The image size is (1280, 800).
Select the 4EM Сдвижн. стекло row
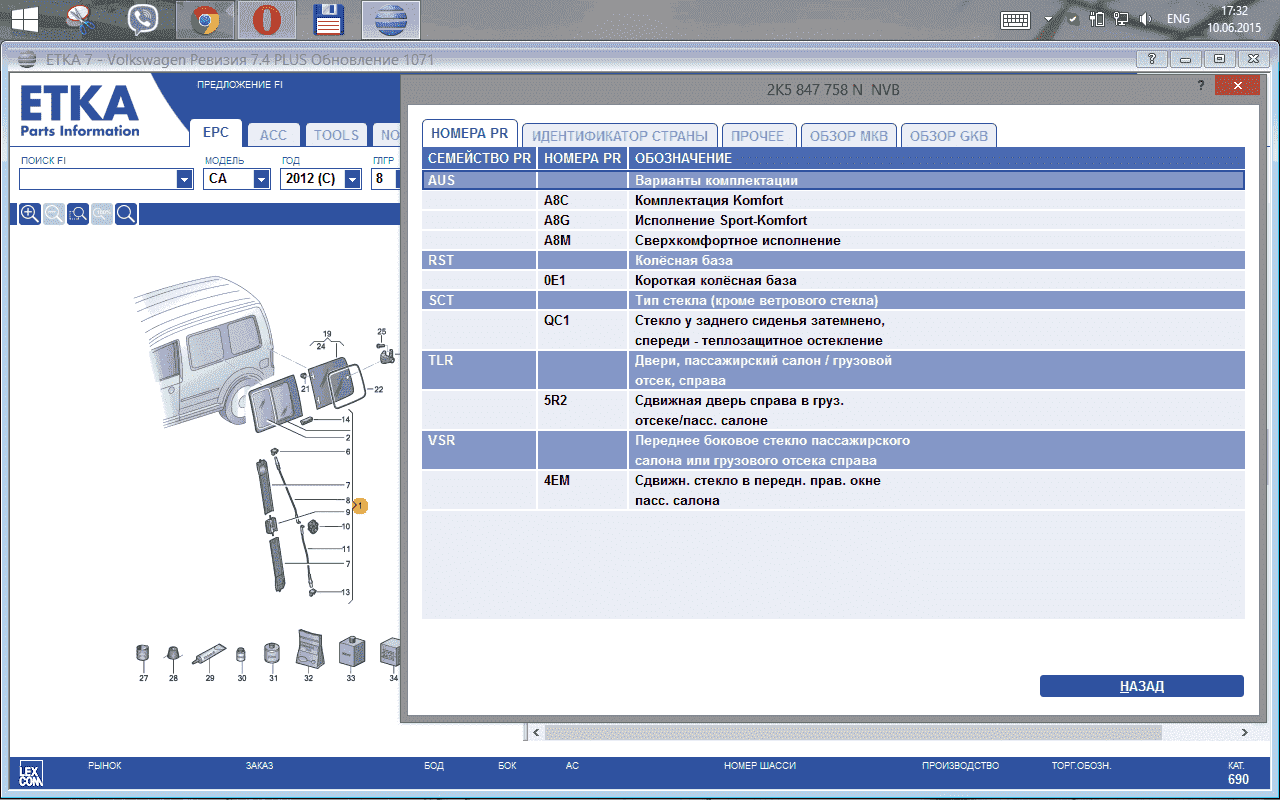point(833,490)
